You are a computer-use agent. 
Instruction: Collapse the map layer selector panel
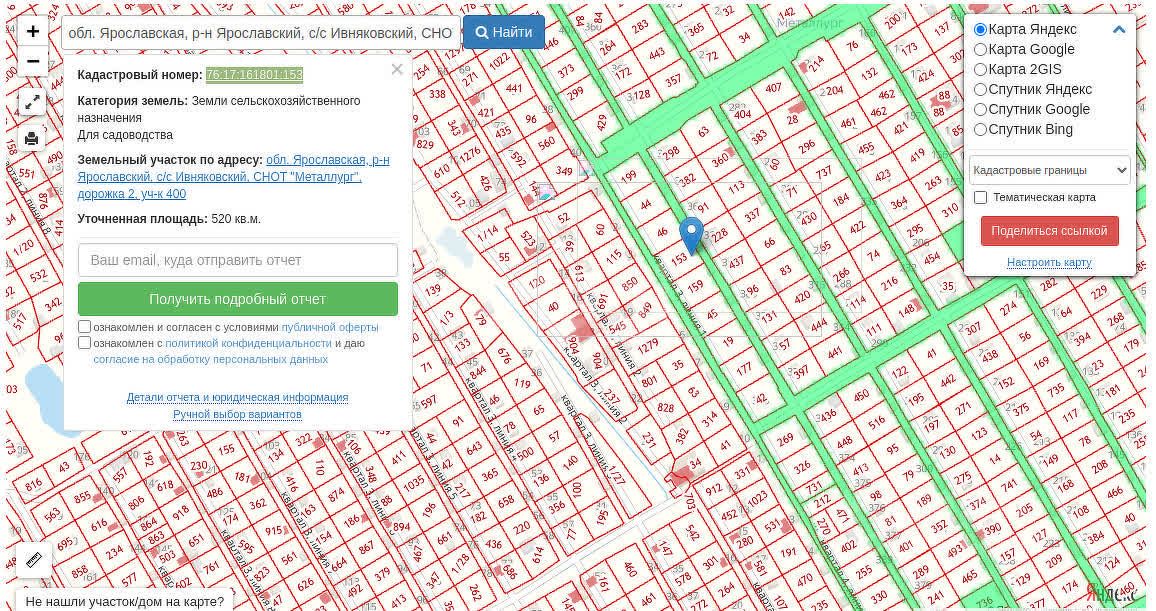tap(1118, 29)
